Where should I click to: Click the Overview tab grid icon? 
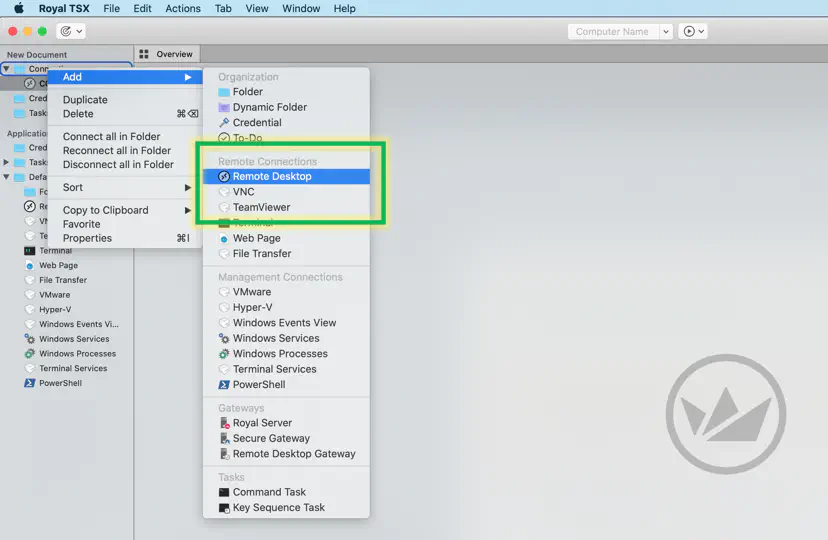point(145,54)
